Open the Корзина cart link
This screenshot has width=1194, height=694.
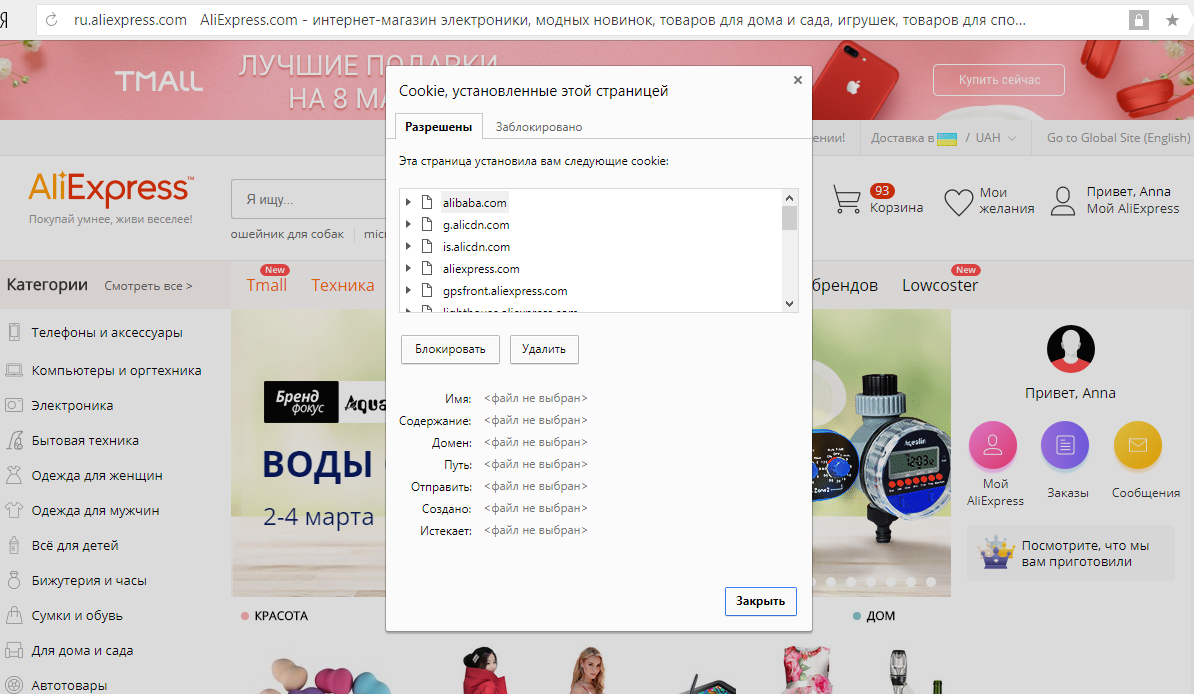(896, 207)
